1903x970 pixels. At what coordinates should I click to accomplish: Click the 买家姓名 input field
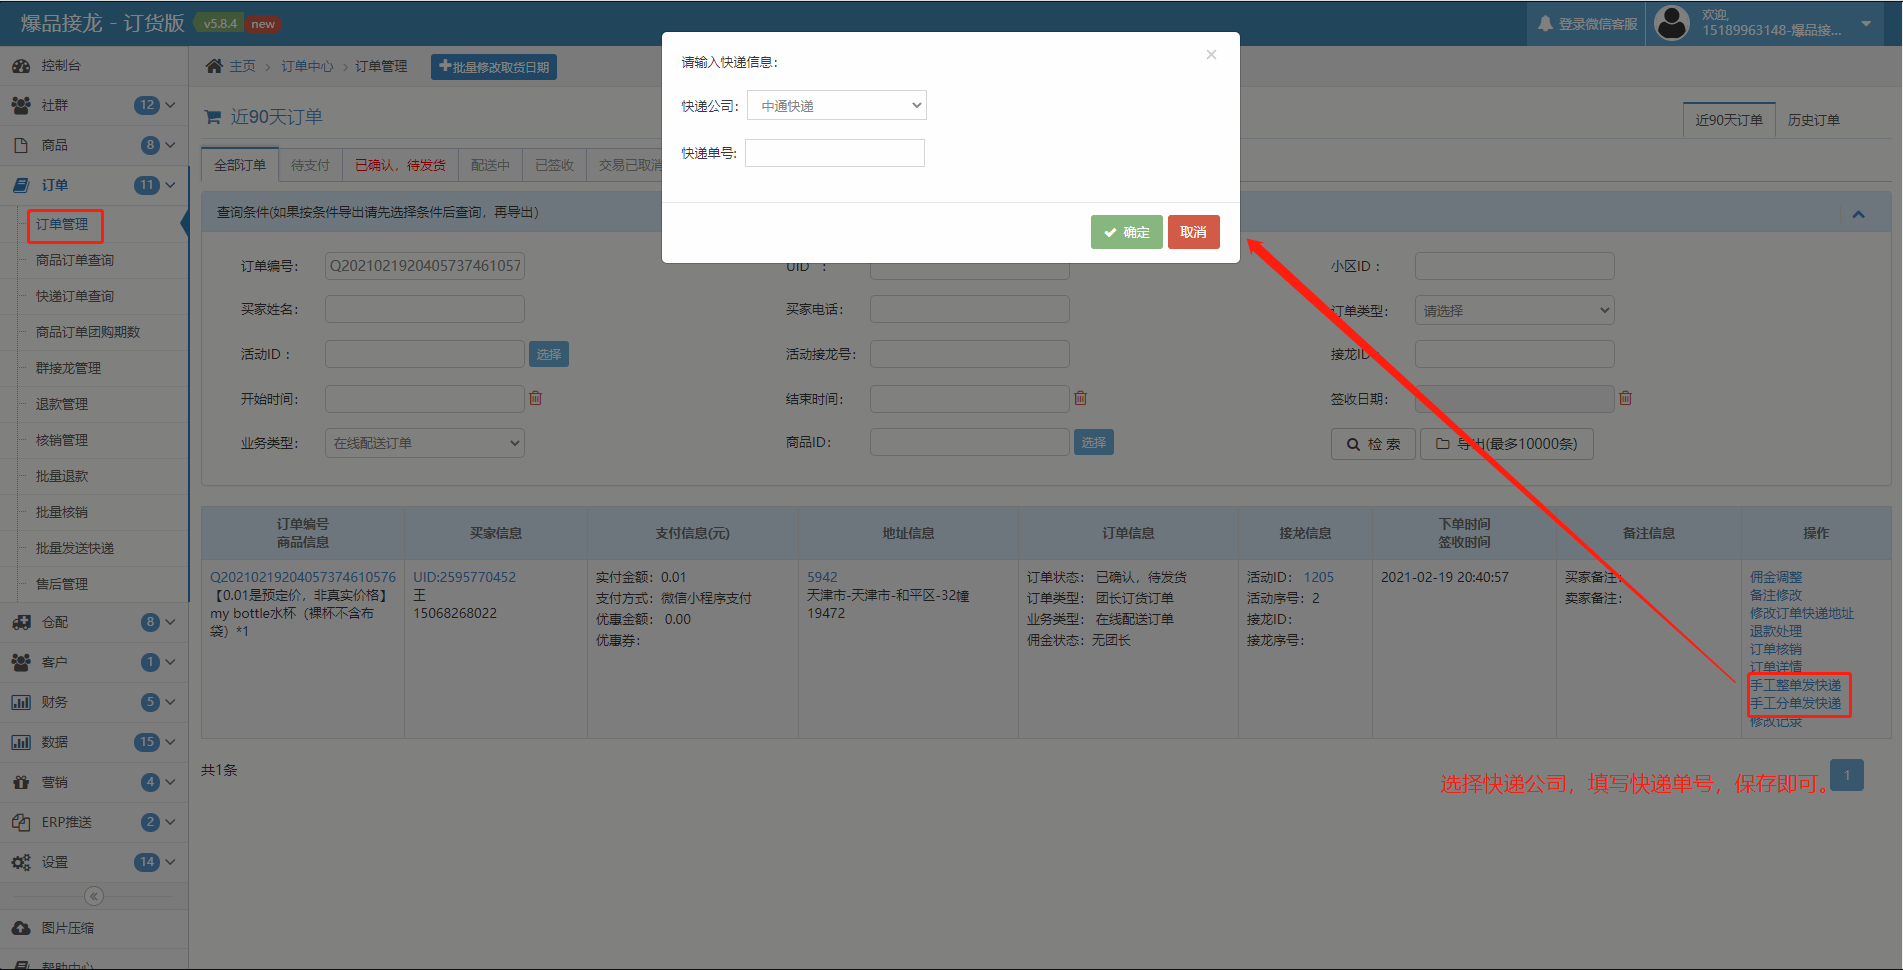[425, 309]
